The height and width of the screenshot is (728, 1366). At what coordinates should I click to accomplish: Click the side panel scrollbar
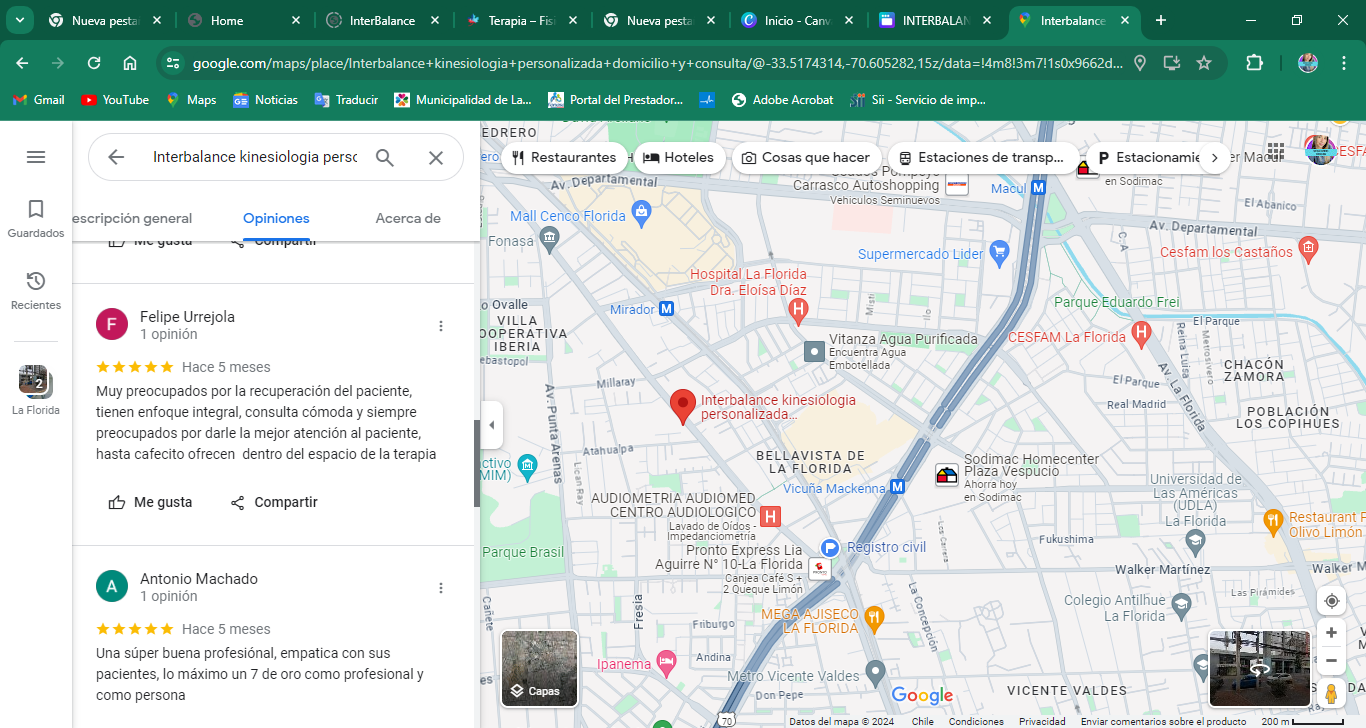point(477,463)
